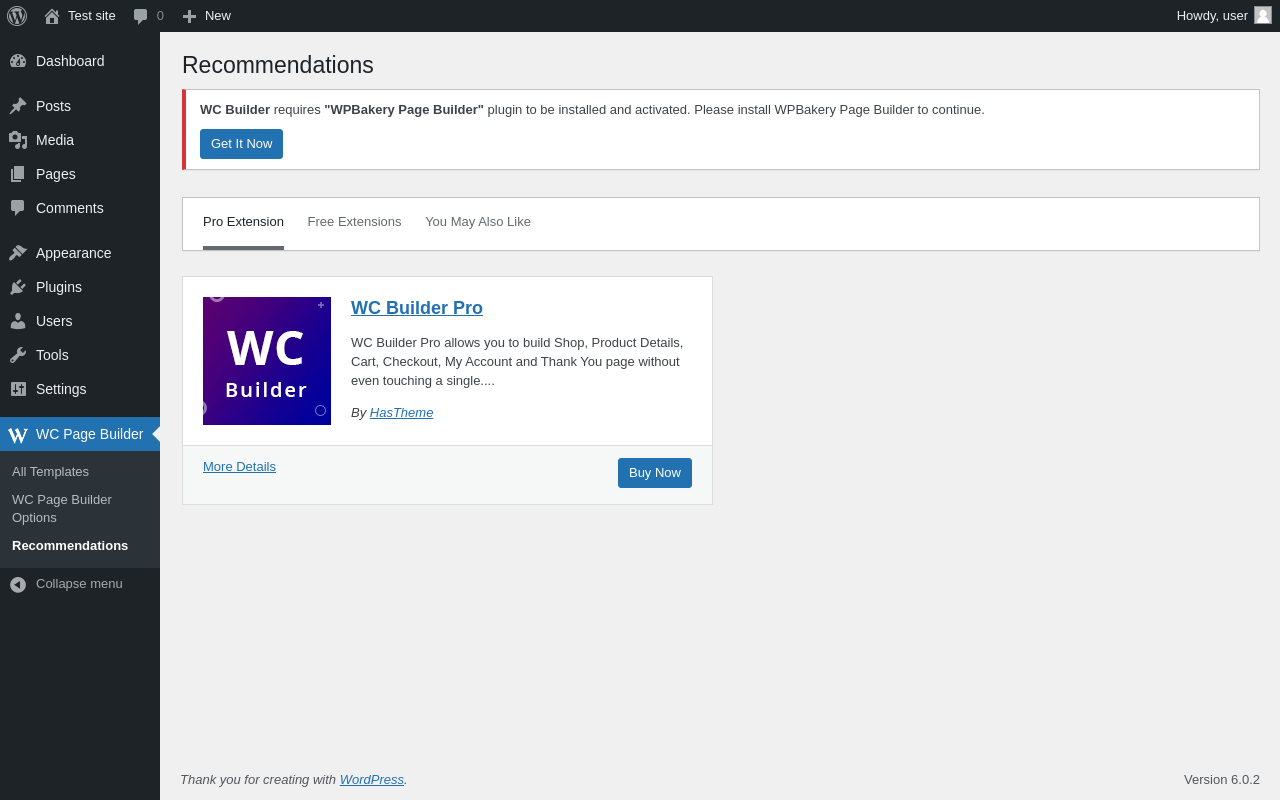
Task: Click the WC Page Builder W icon
Action: point(18,435)
